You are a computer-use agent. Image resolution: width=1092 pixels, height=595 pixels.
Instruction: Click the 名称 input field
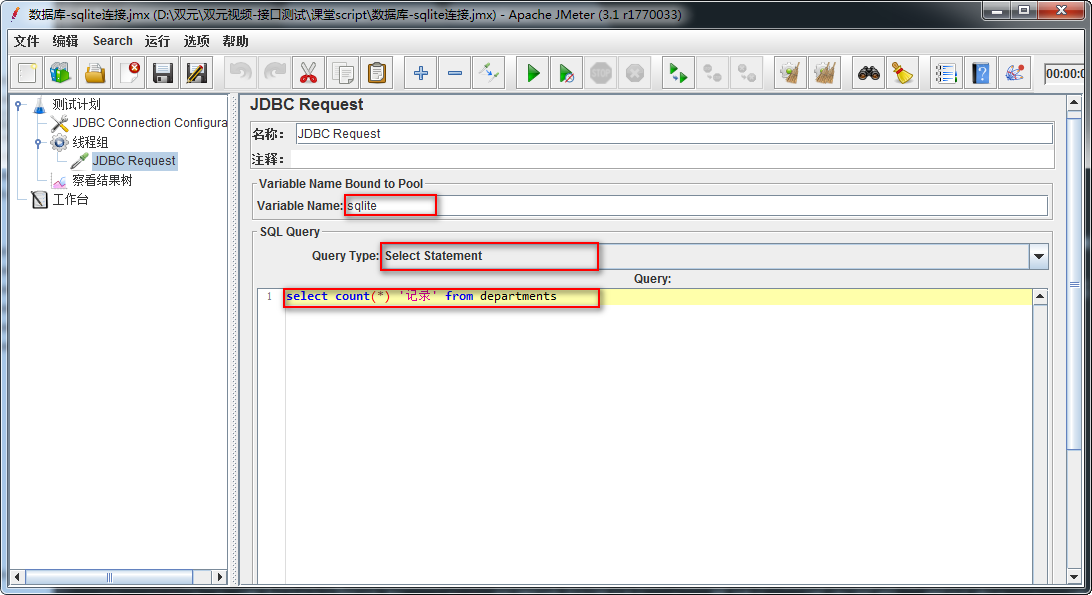(673, 134)
